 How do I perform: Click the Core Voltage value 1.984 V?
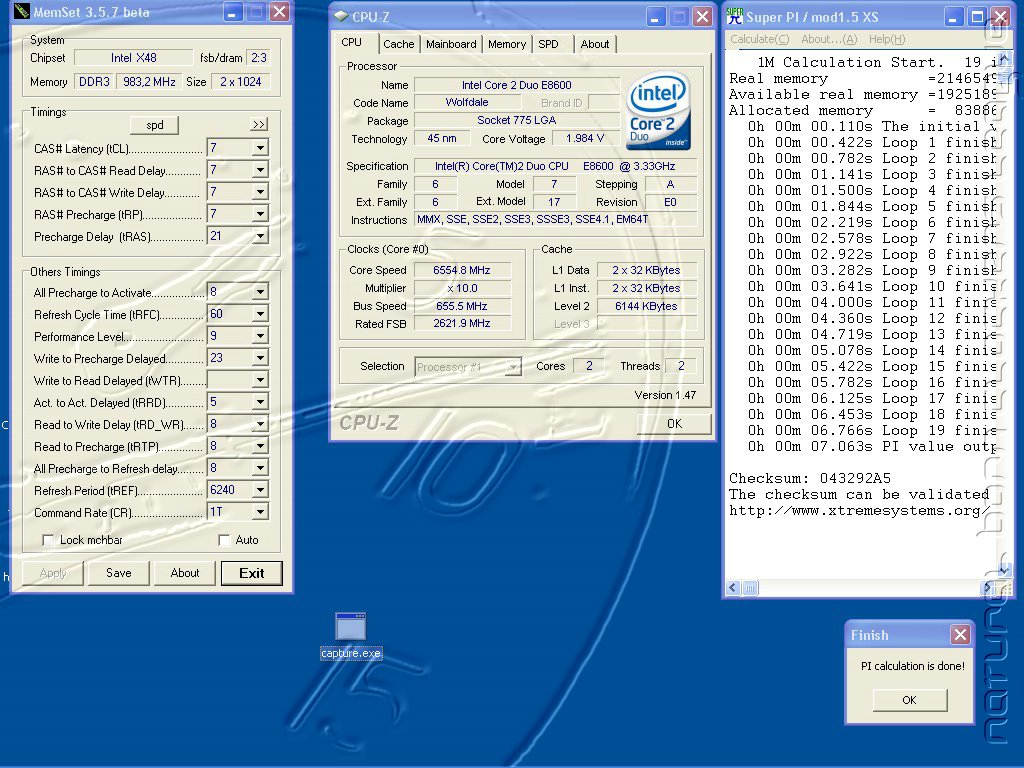click(x=584, y=138)
